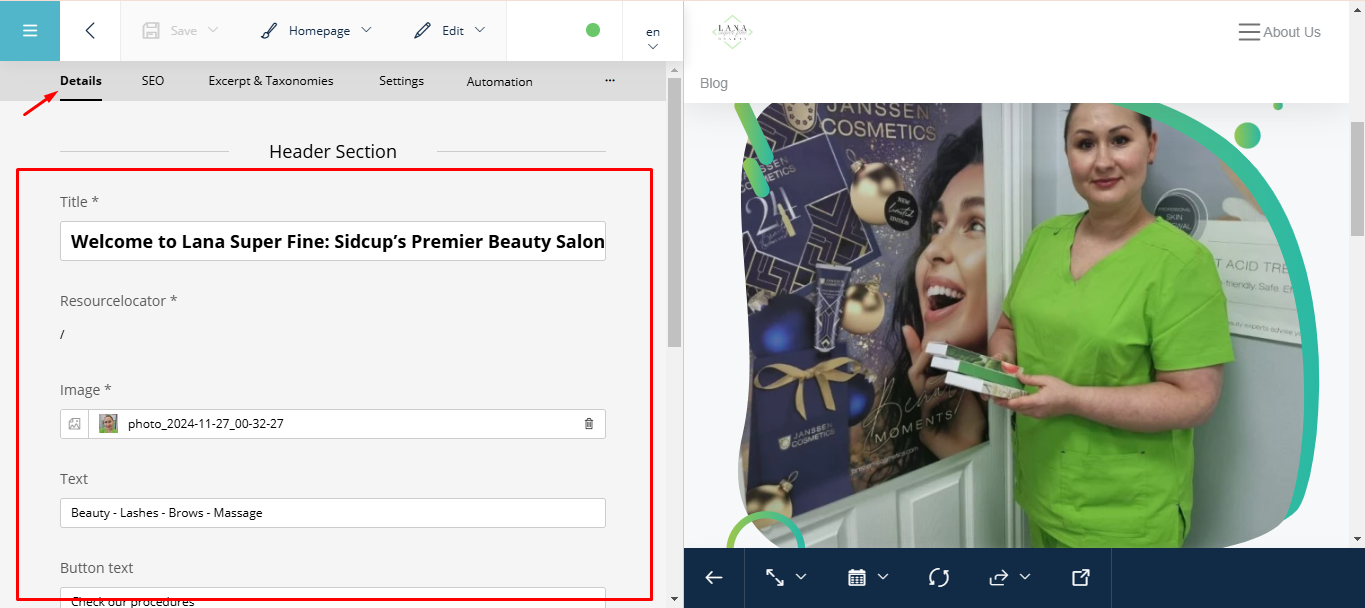Click the Lana logo in preview
This screenshot has width=1365, height=608.
(x=732, y=32)
